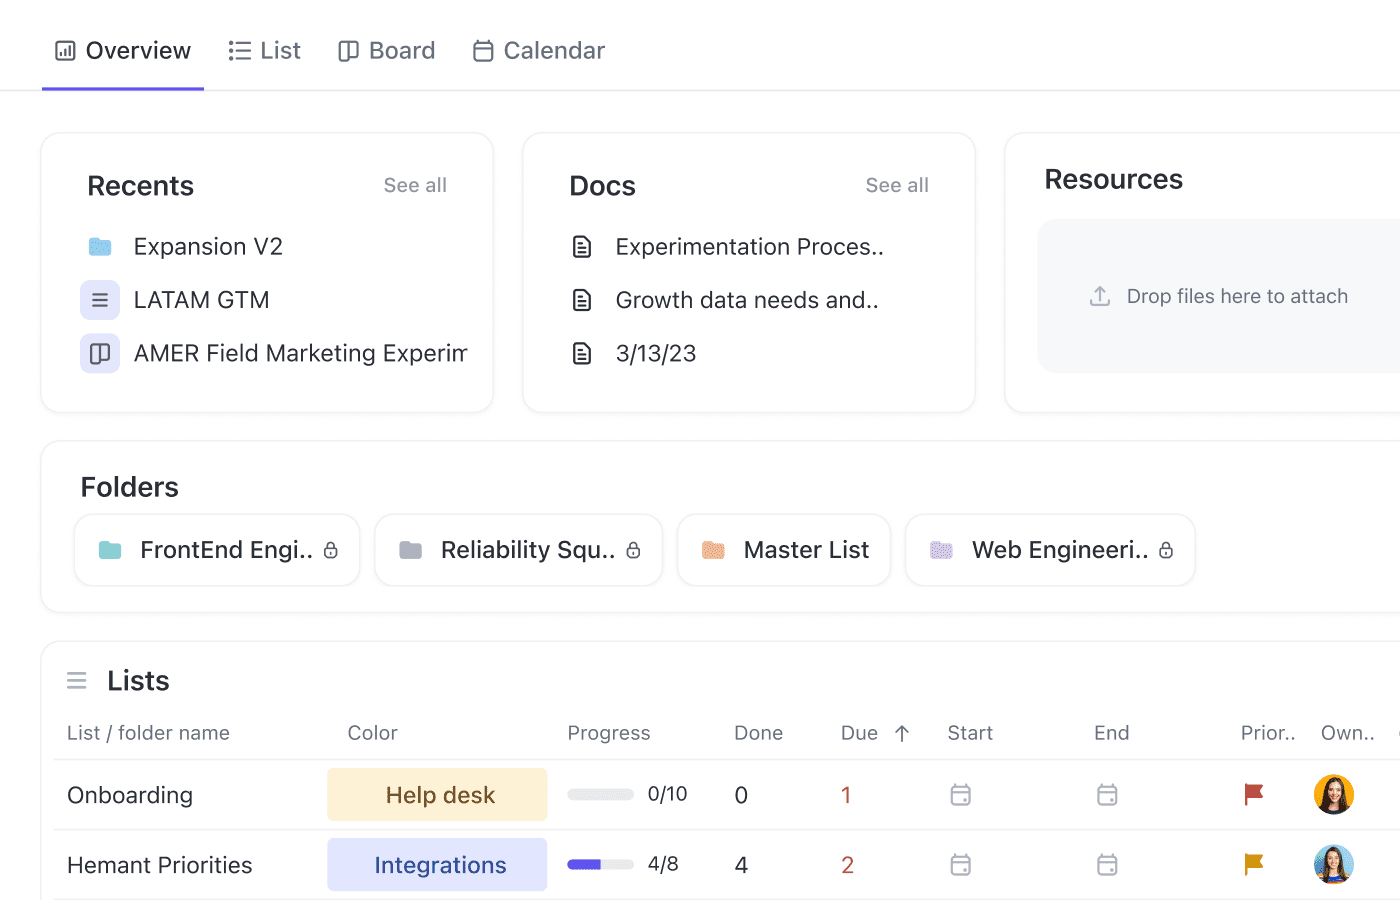The height and width of the screenshot is (900, 1400).
Task: Open the Help desk color tag selector
Action: 437,794
